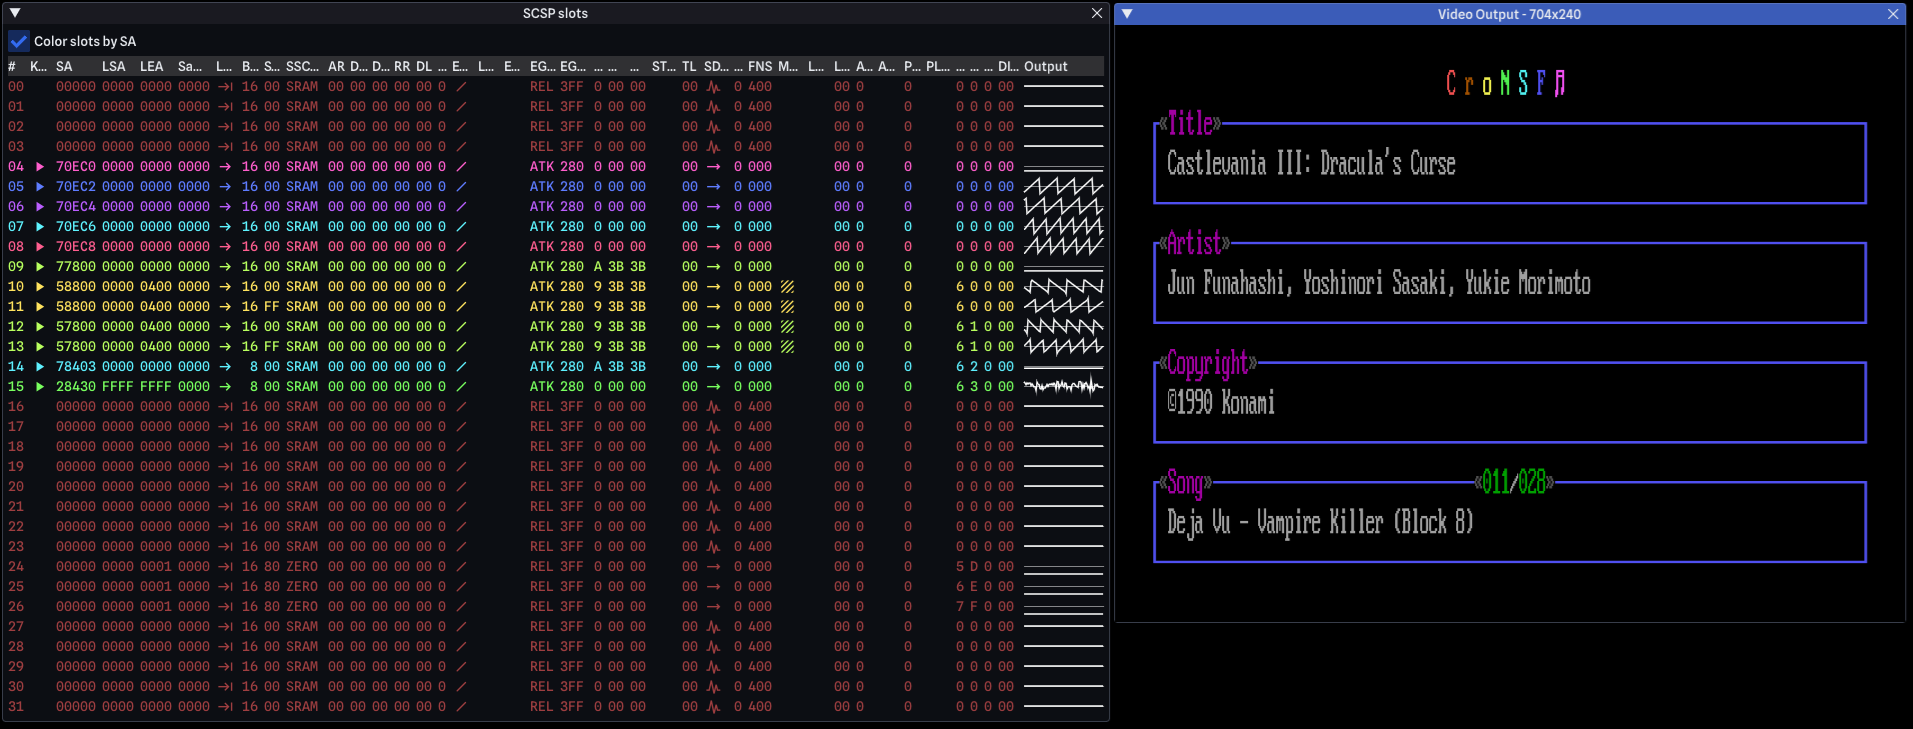1913x729 pixels.
Task: Click slot number 31 row label
Action: [16, 707]
